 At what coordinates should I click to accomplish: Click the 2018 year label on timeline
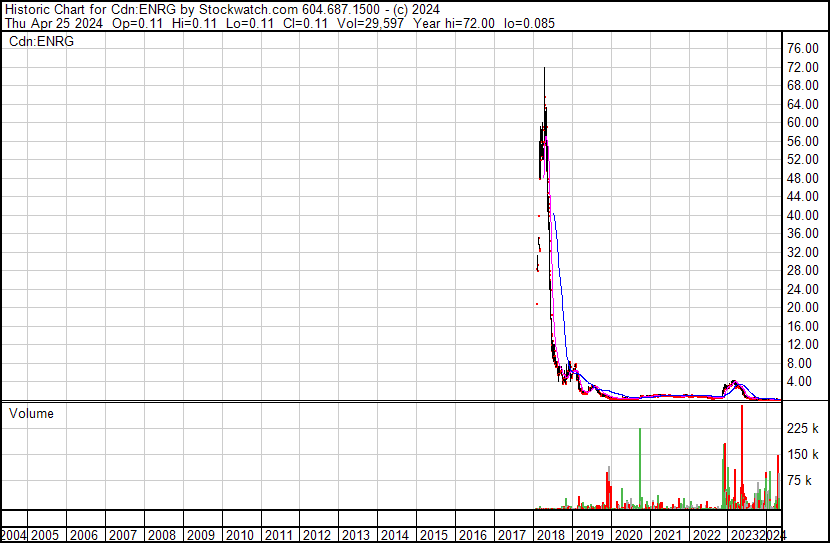549,535
